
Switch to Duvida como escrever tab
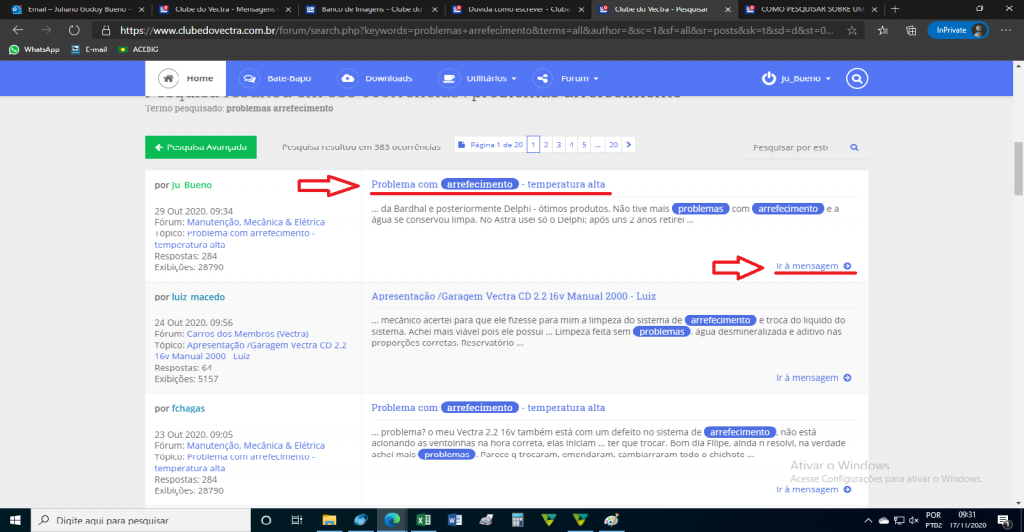pyautogui.click(x=519, y=9)
